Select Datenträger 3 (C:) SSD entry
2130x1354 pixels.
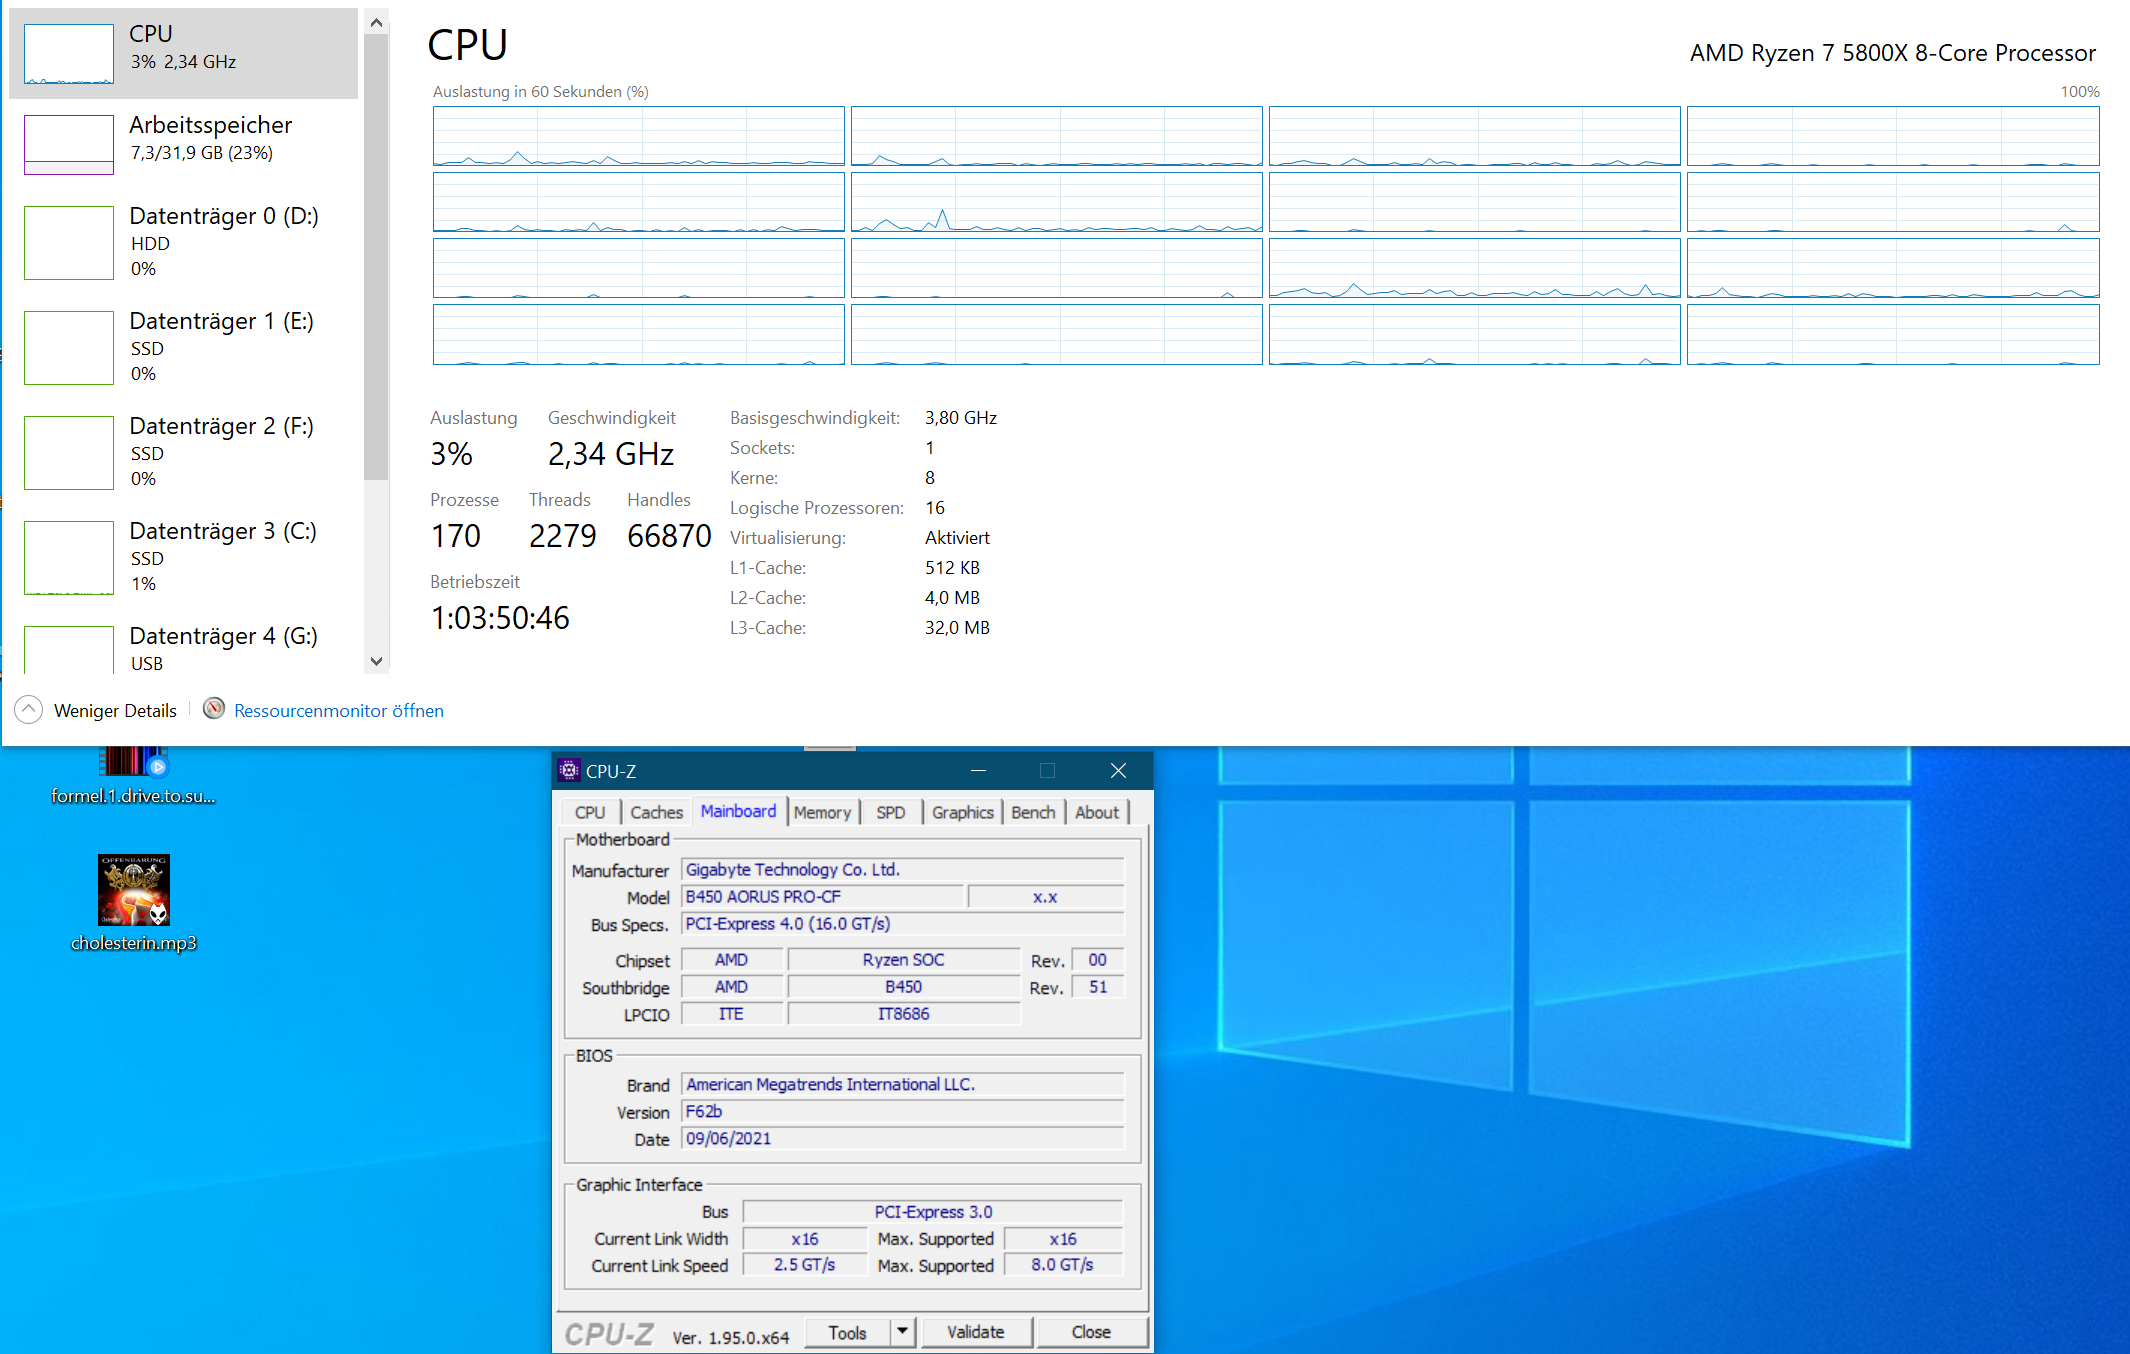(185, 557)
